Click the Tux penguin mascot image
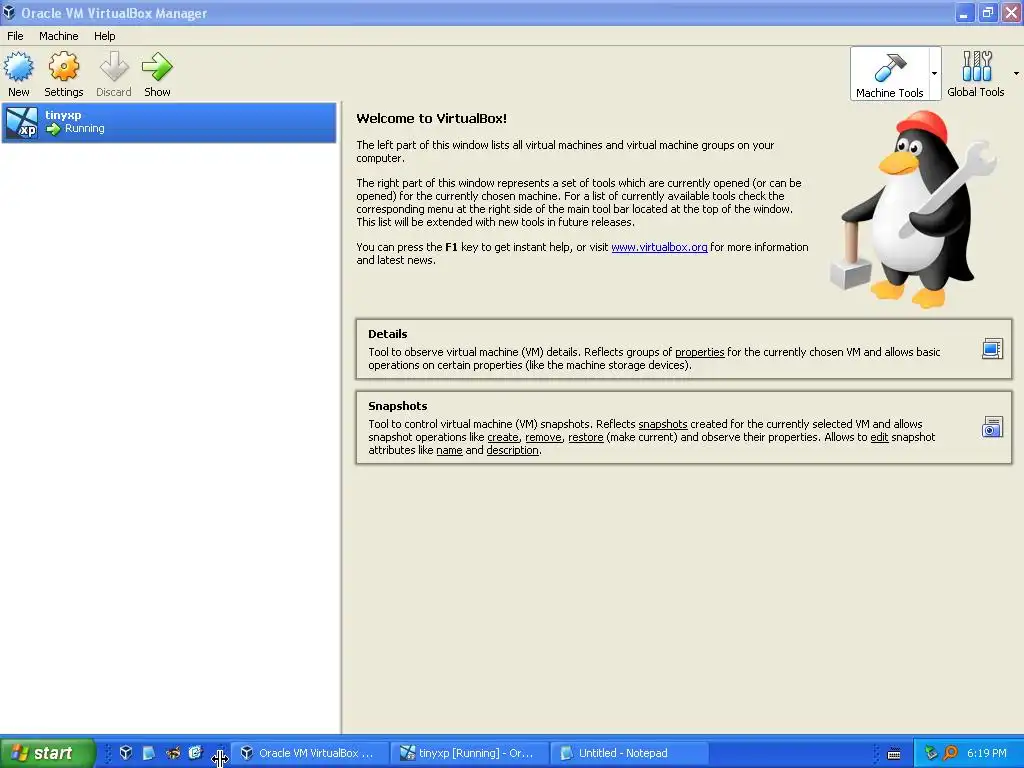Image resolution: width=1024 pixels, height=768 pixels. coord(914,209)
